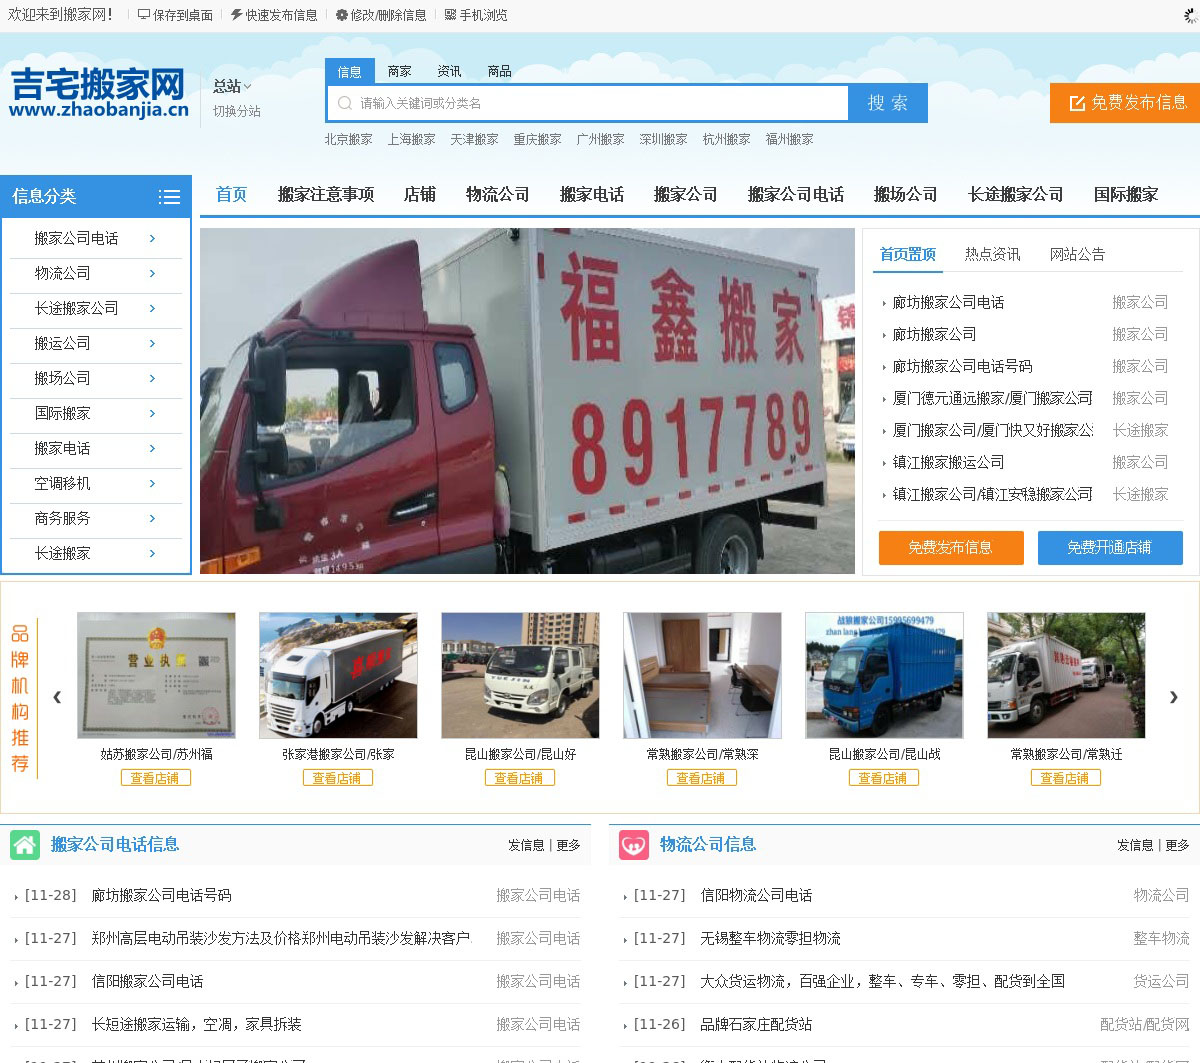The height and width of the screenshot is (1063, 1200).
Task: Go to 国际搬家 navigation item
Action: click(x=1126, y=194)
